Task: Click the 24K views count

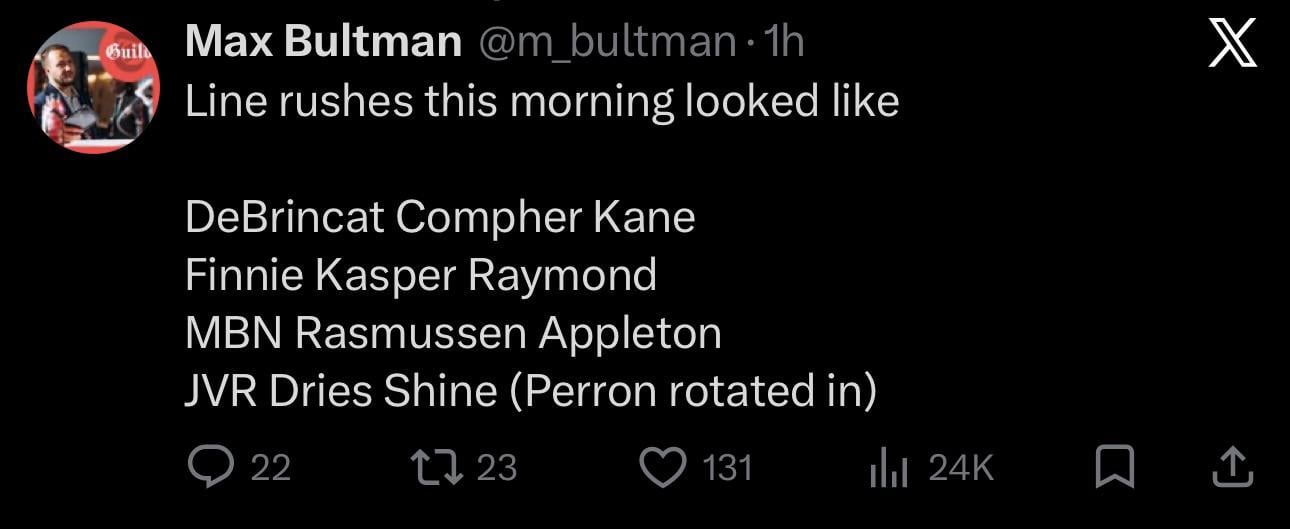Action: click(x=961, y=467)
